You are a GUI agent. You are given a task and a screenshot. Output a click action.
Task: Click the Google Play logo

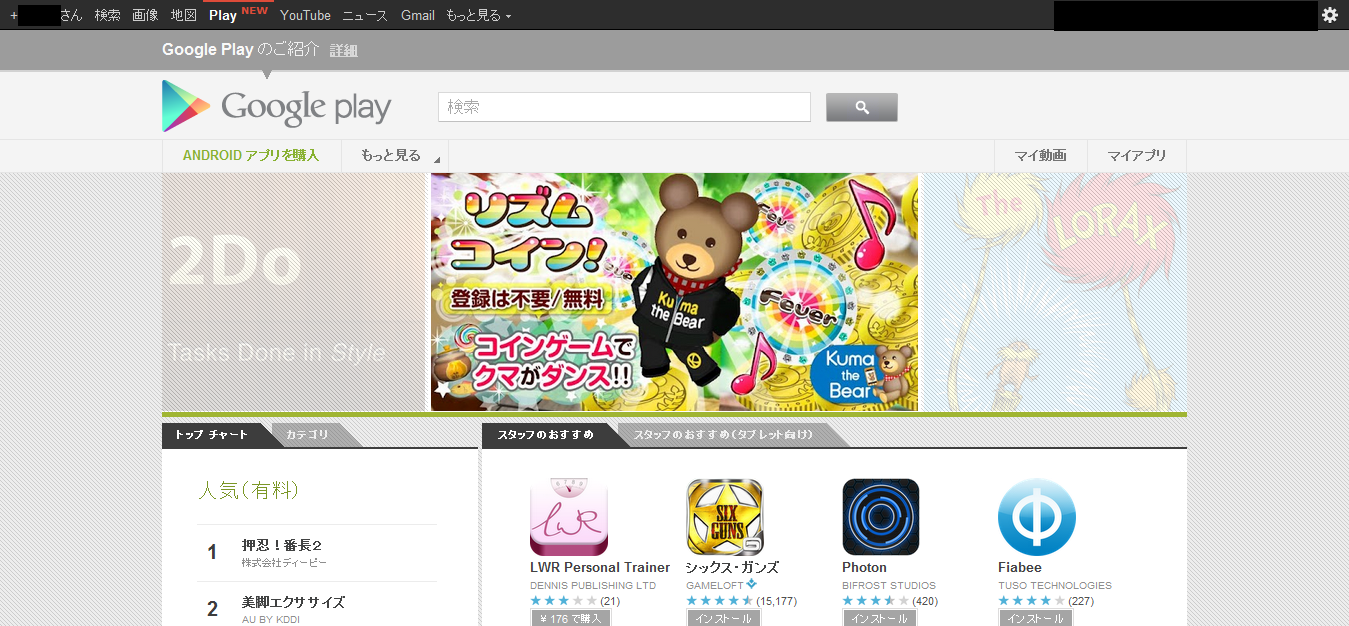pyautogui.click(x=277, y=107)
